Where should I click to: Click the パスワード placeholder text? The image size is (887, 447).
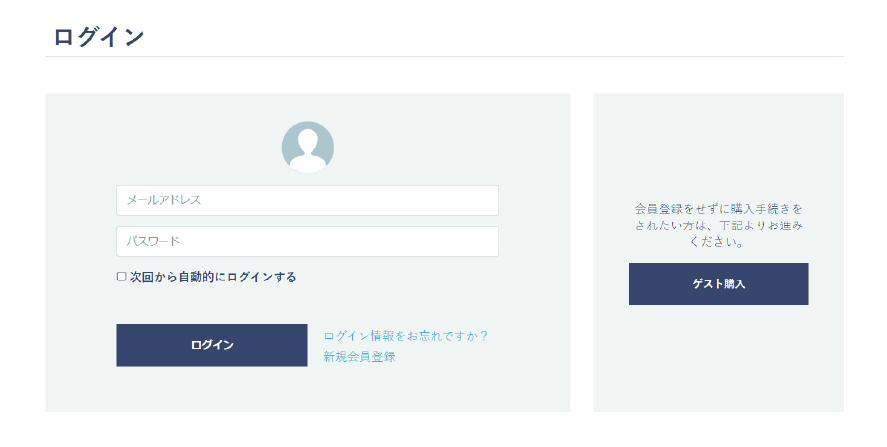[x=153, y=242]
